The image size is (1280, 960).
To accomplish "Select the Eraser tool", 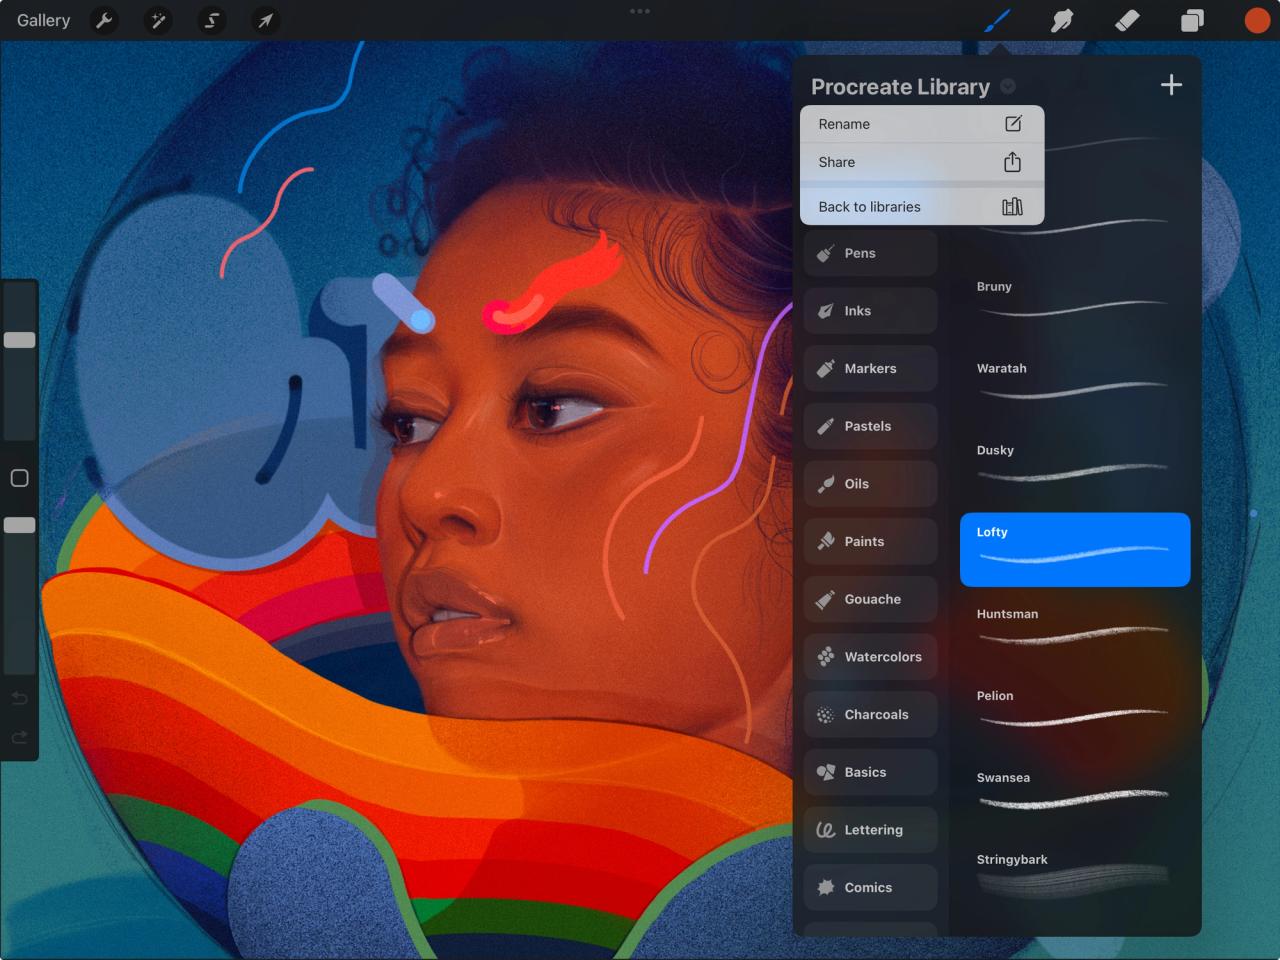I will tap(1127, 20).
